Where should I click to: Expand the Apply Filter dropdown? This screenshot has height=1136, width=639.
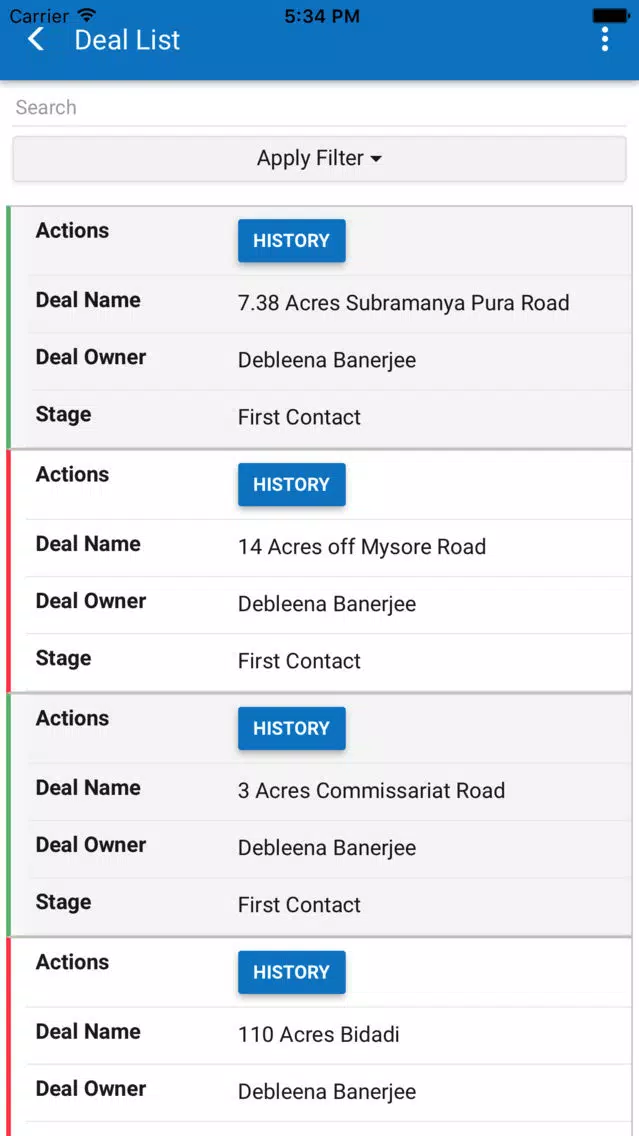[x=320, y=158]
